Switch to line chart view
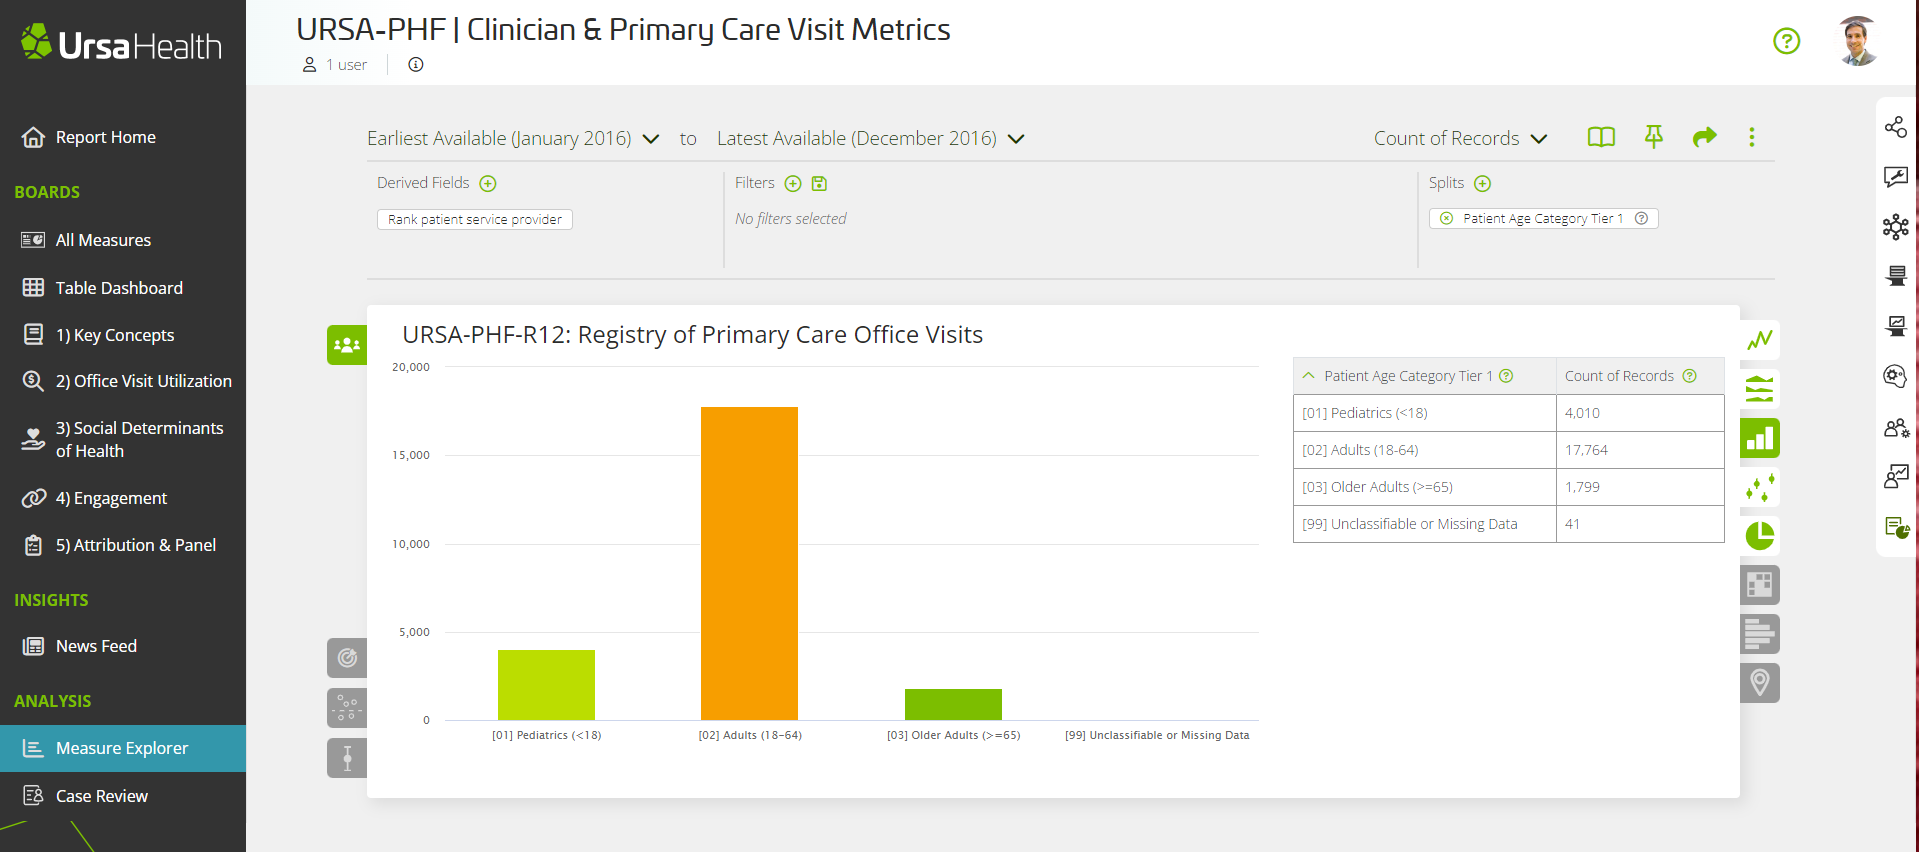 [x=1760, y=340]
